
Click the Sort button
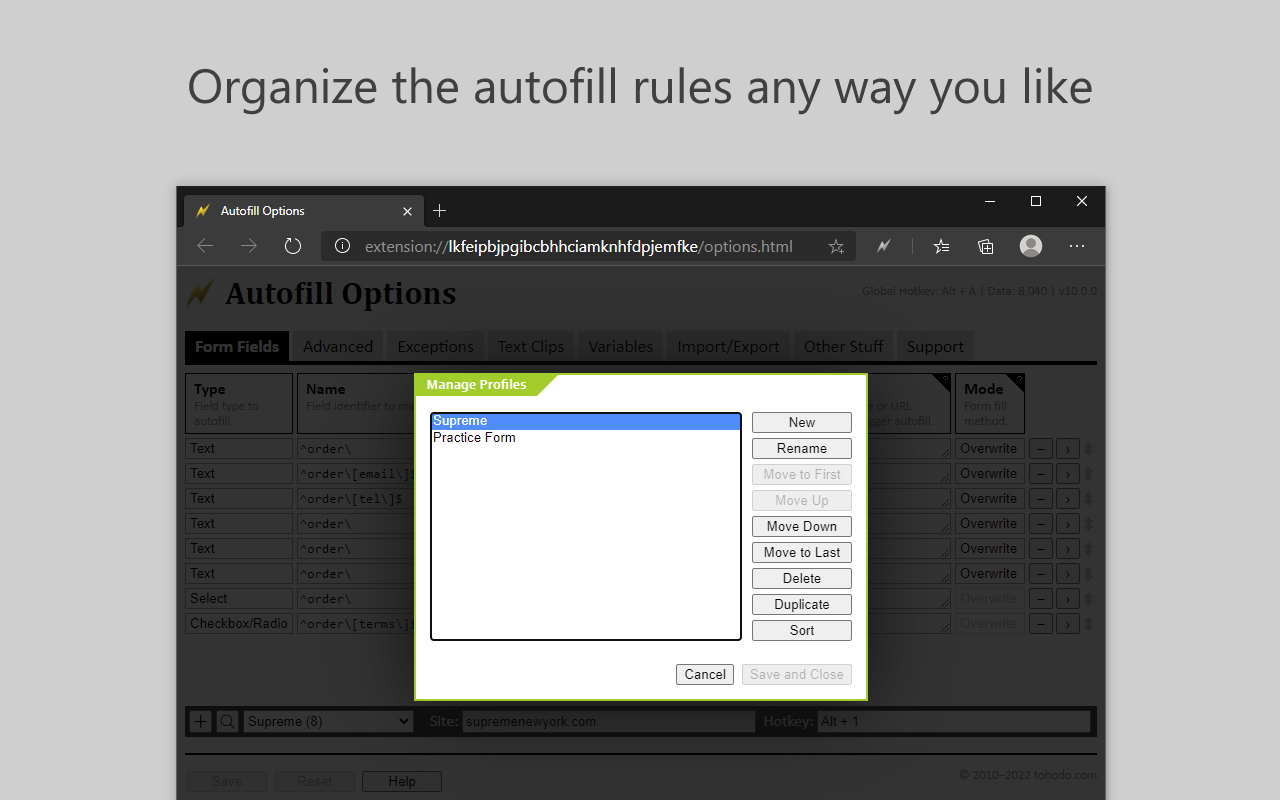pos(801,630)
